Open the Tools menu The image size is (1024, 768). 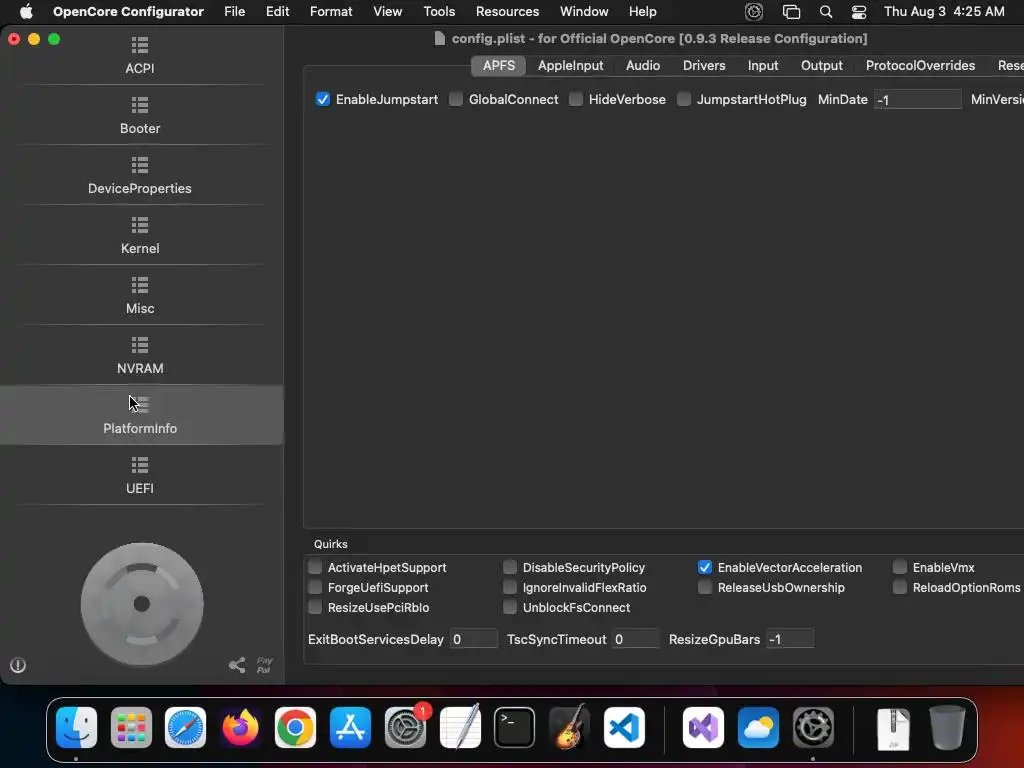[439, 12]
